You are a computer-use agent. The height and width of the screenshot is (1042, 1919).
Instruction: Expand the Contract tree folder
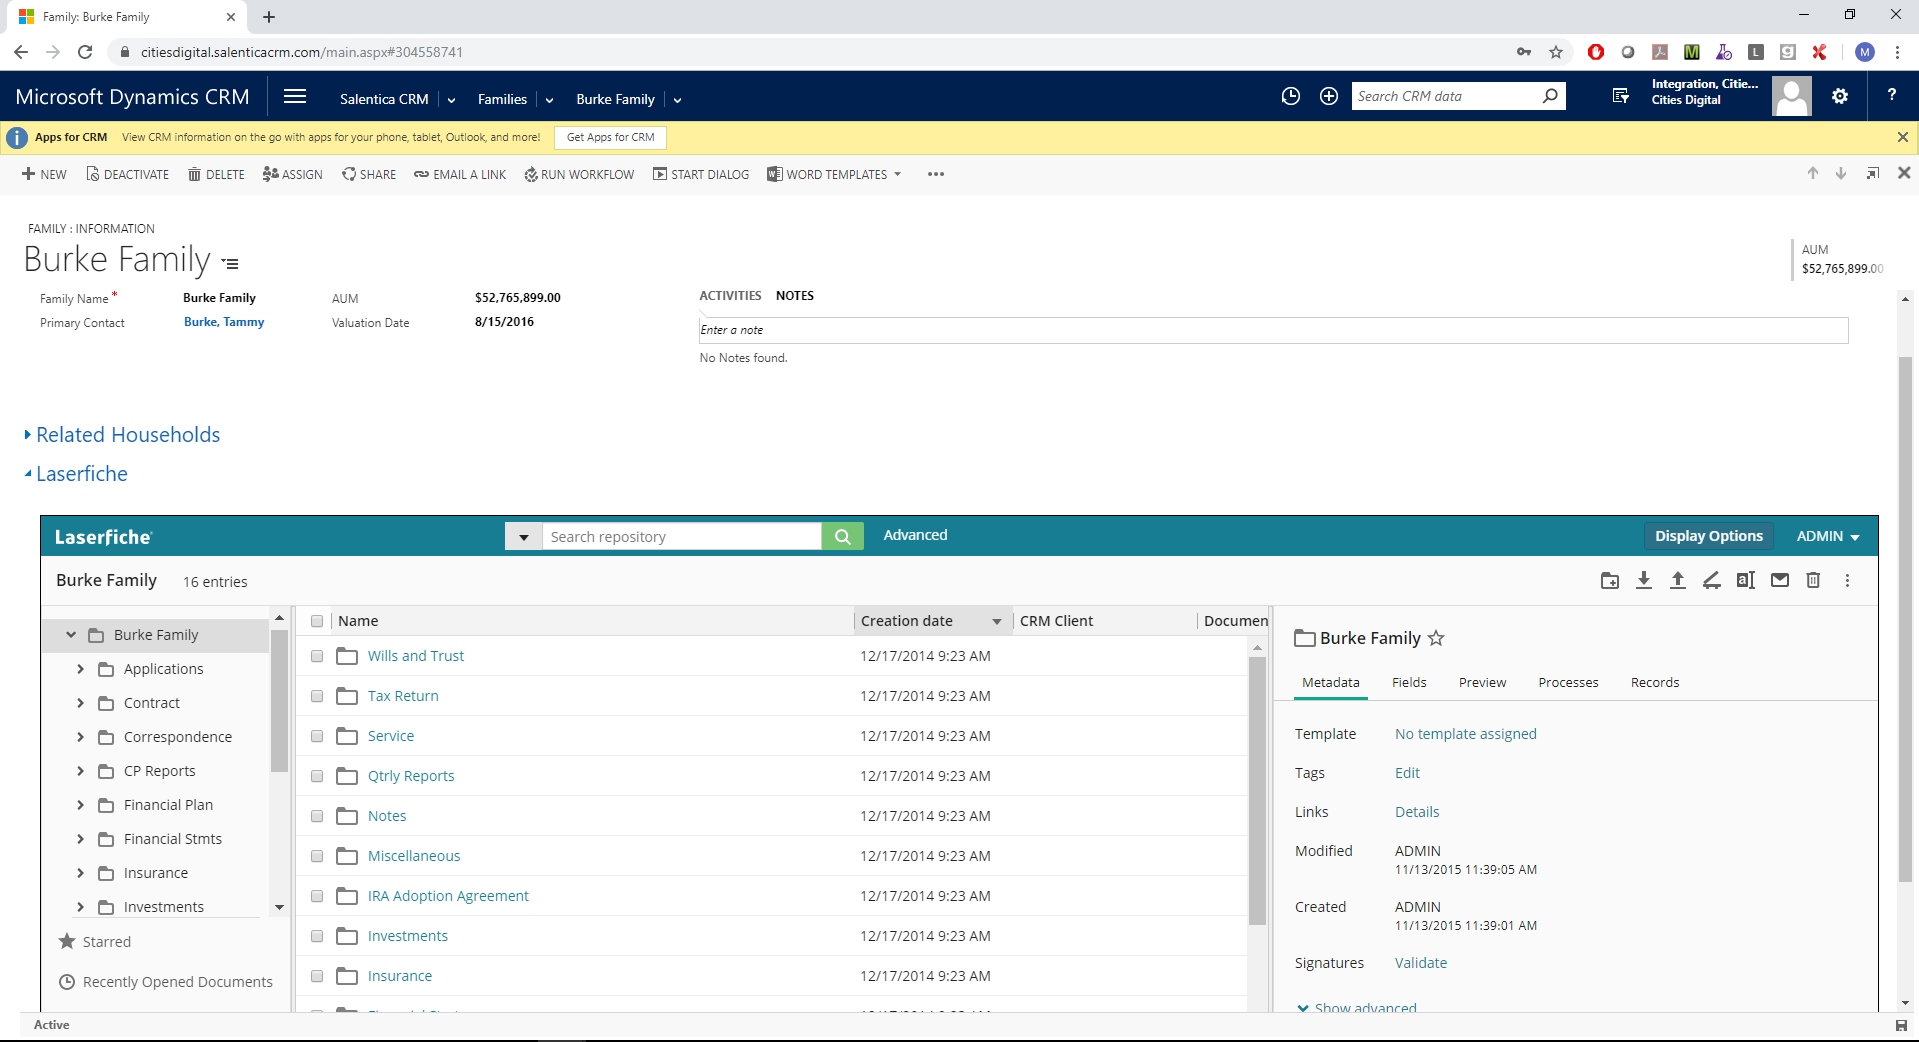point(81,703)
